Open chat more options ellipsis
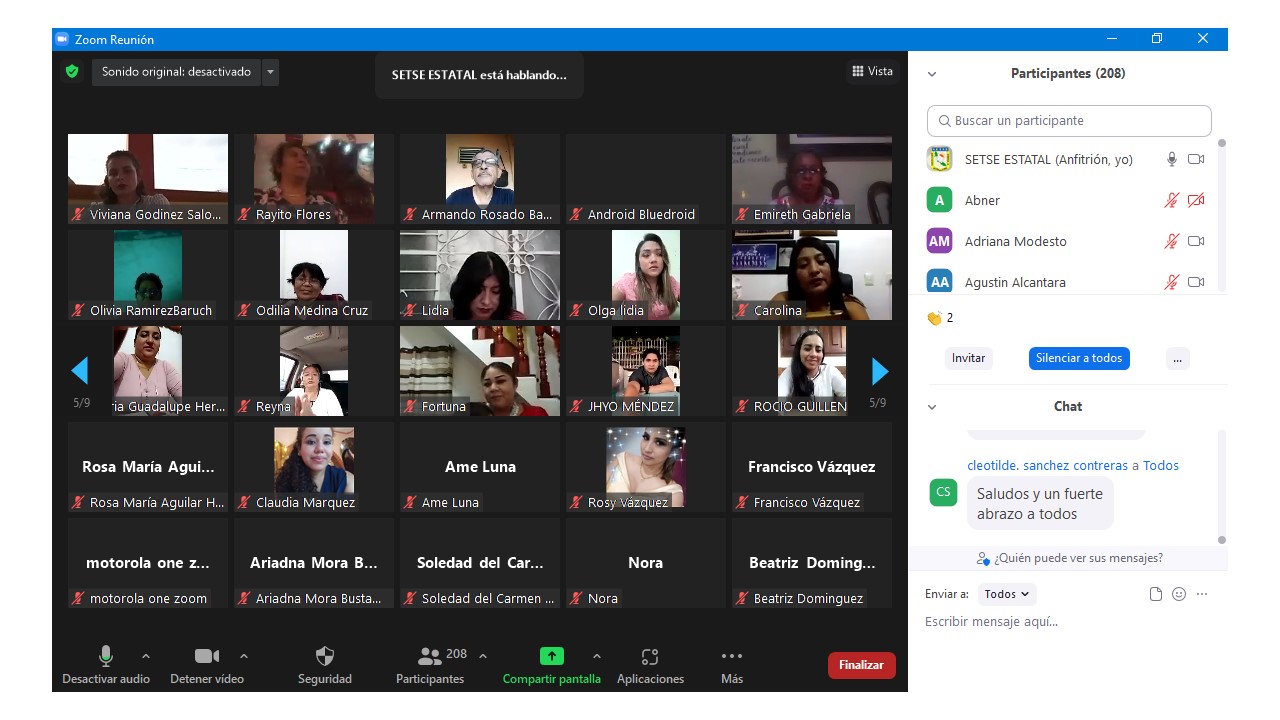Screen dimensions: 1280x720 (x=1202, y=594)
